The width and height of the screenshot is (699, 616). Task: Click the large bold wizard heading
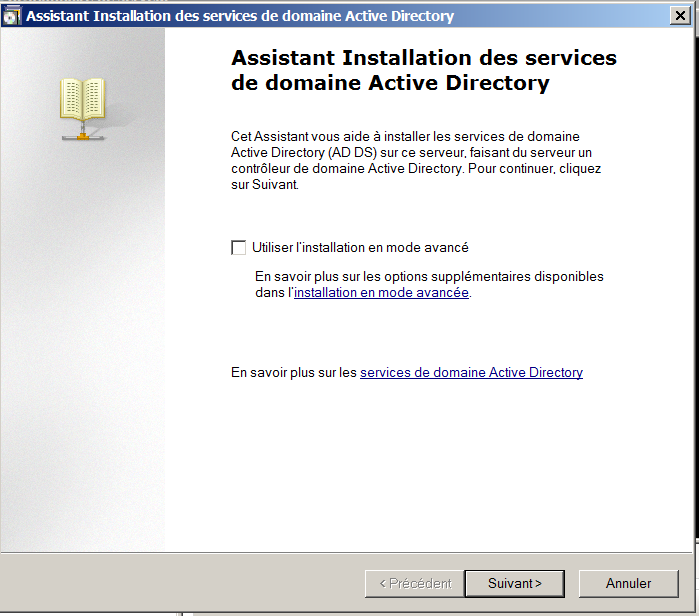424,70
